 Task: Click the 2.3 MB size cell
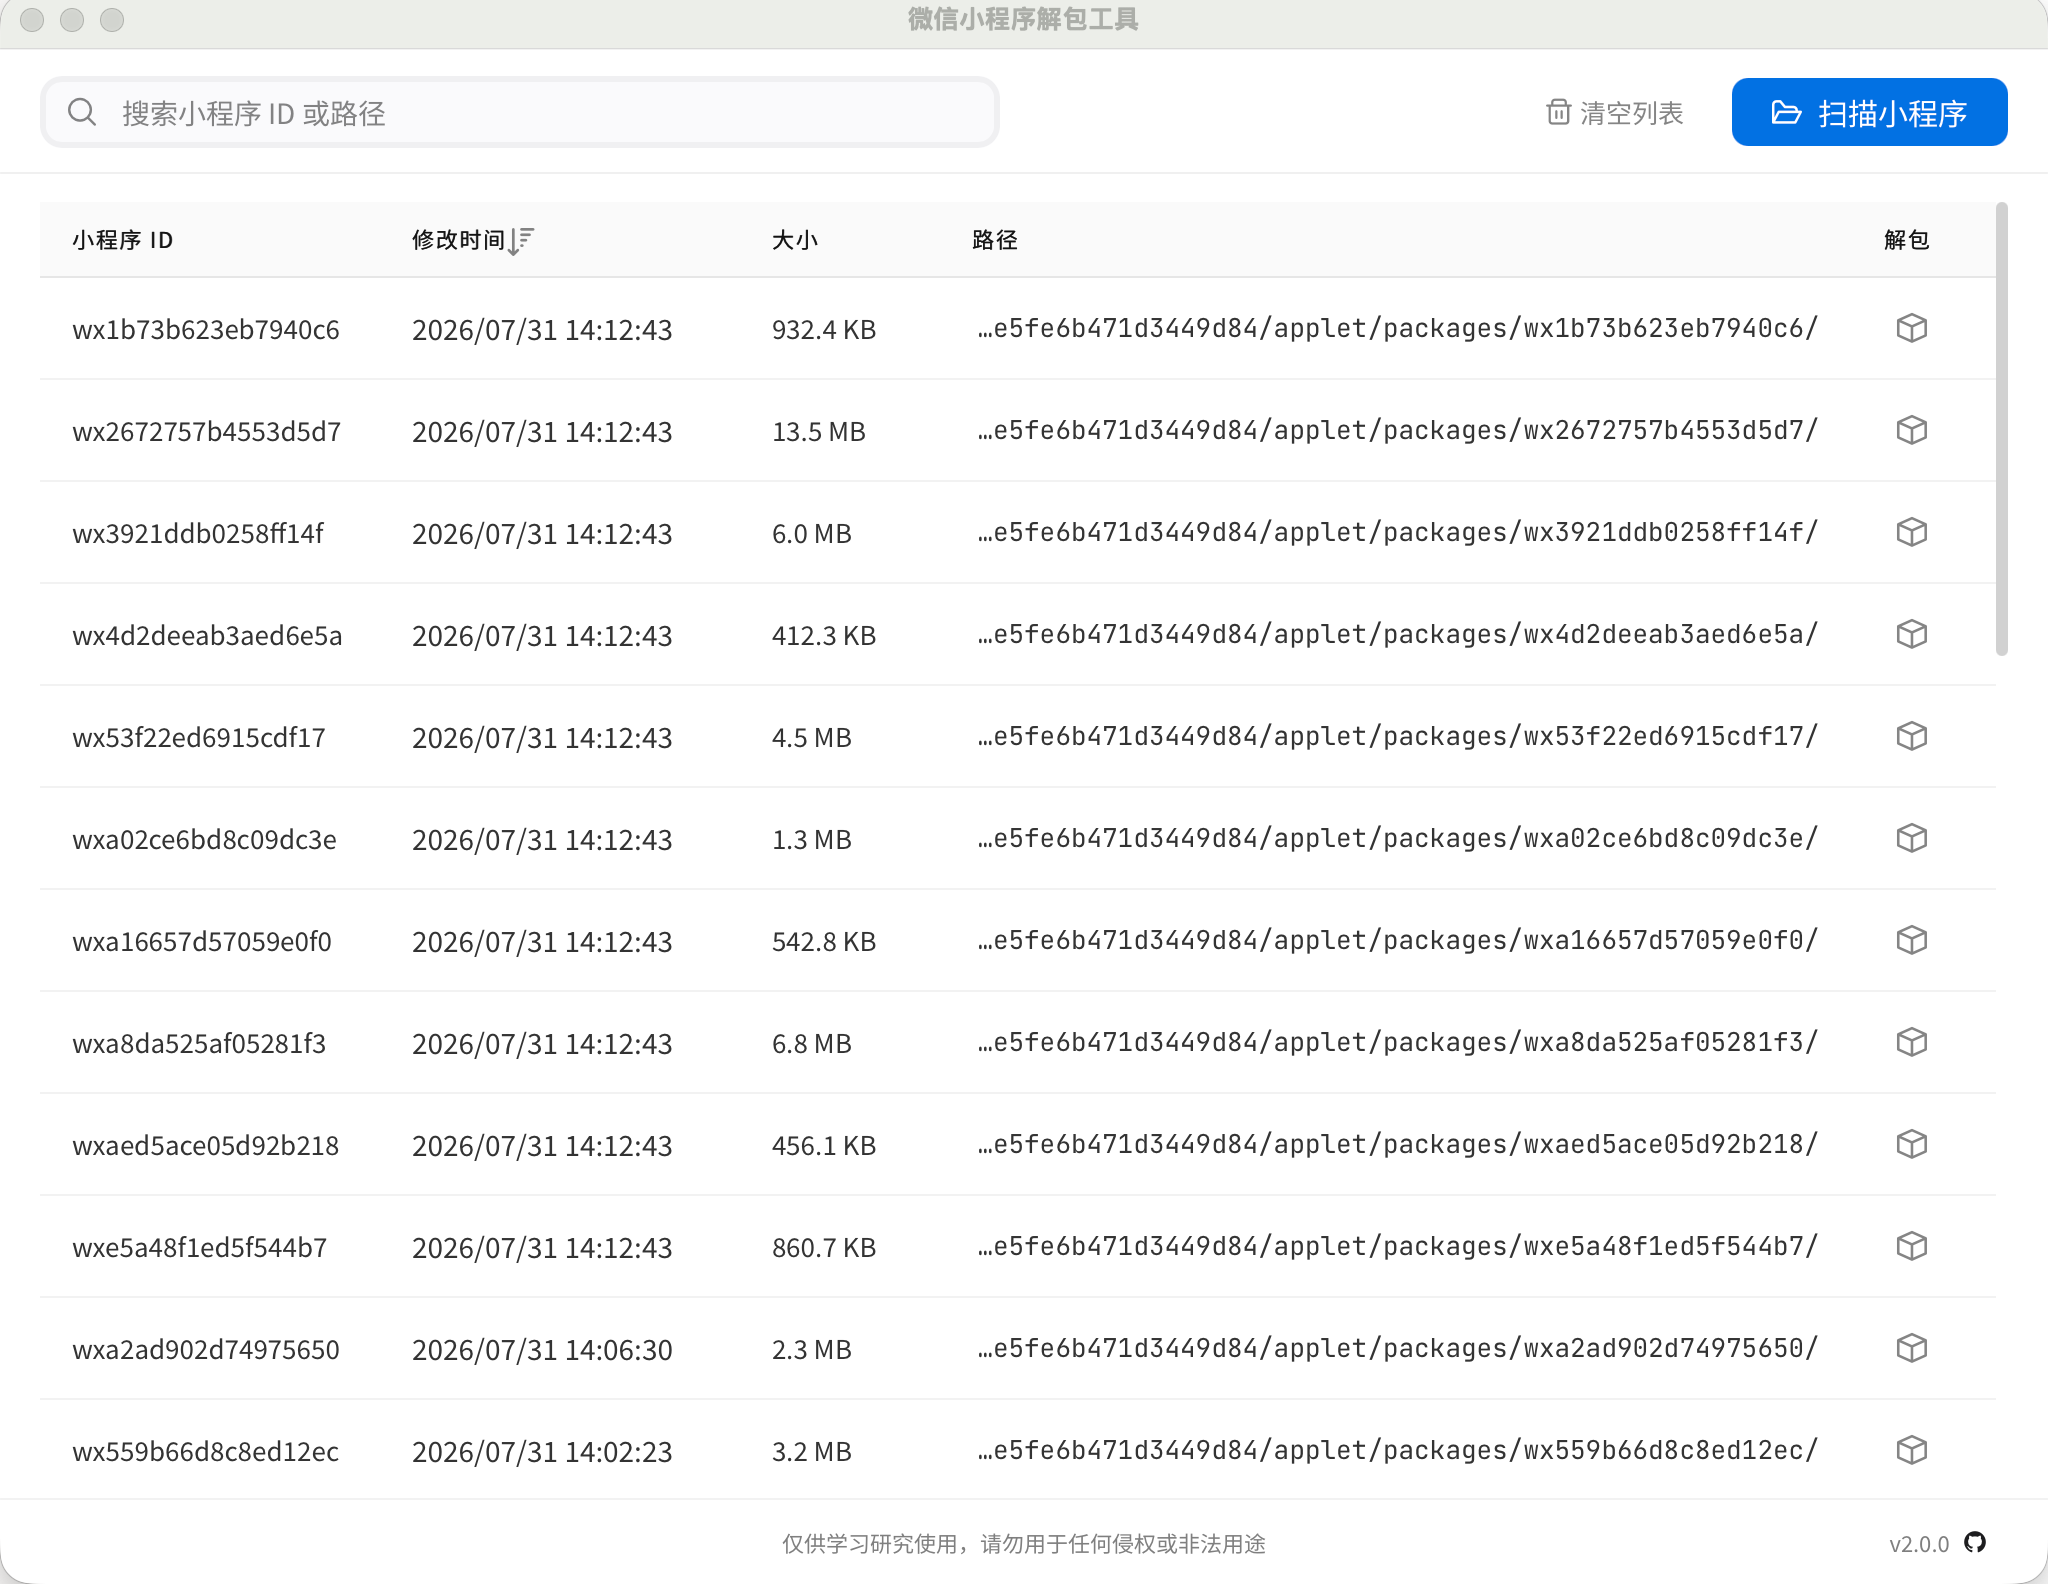point(812,1350)
